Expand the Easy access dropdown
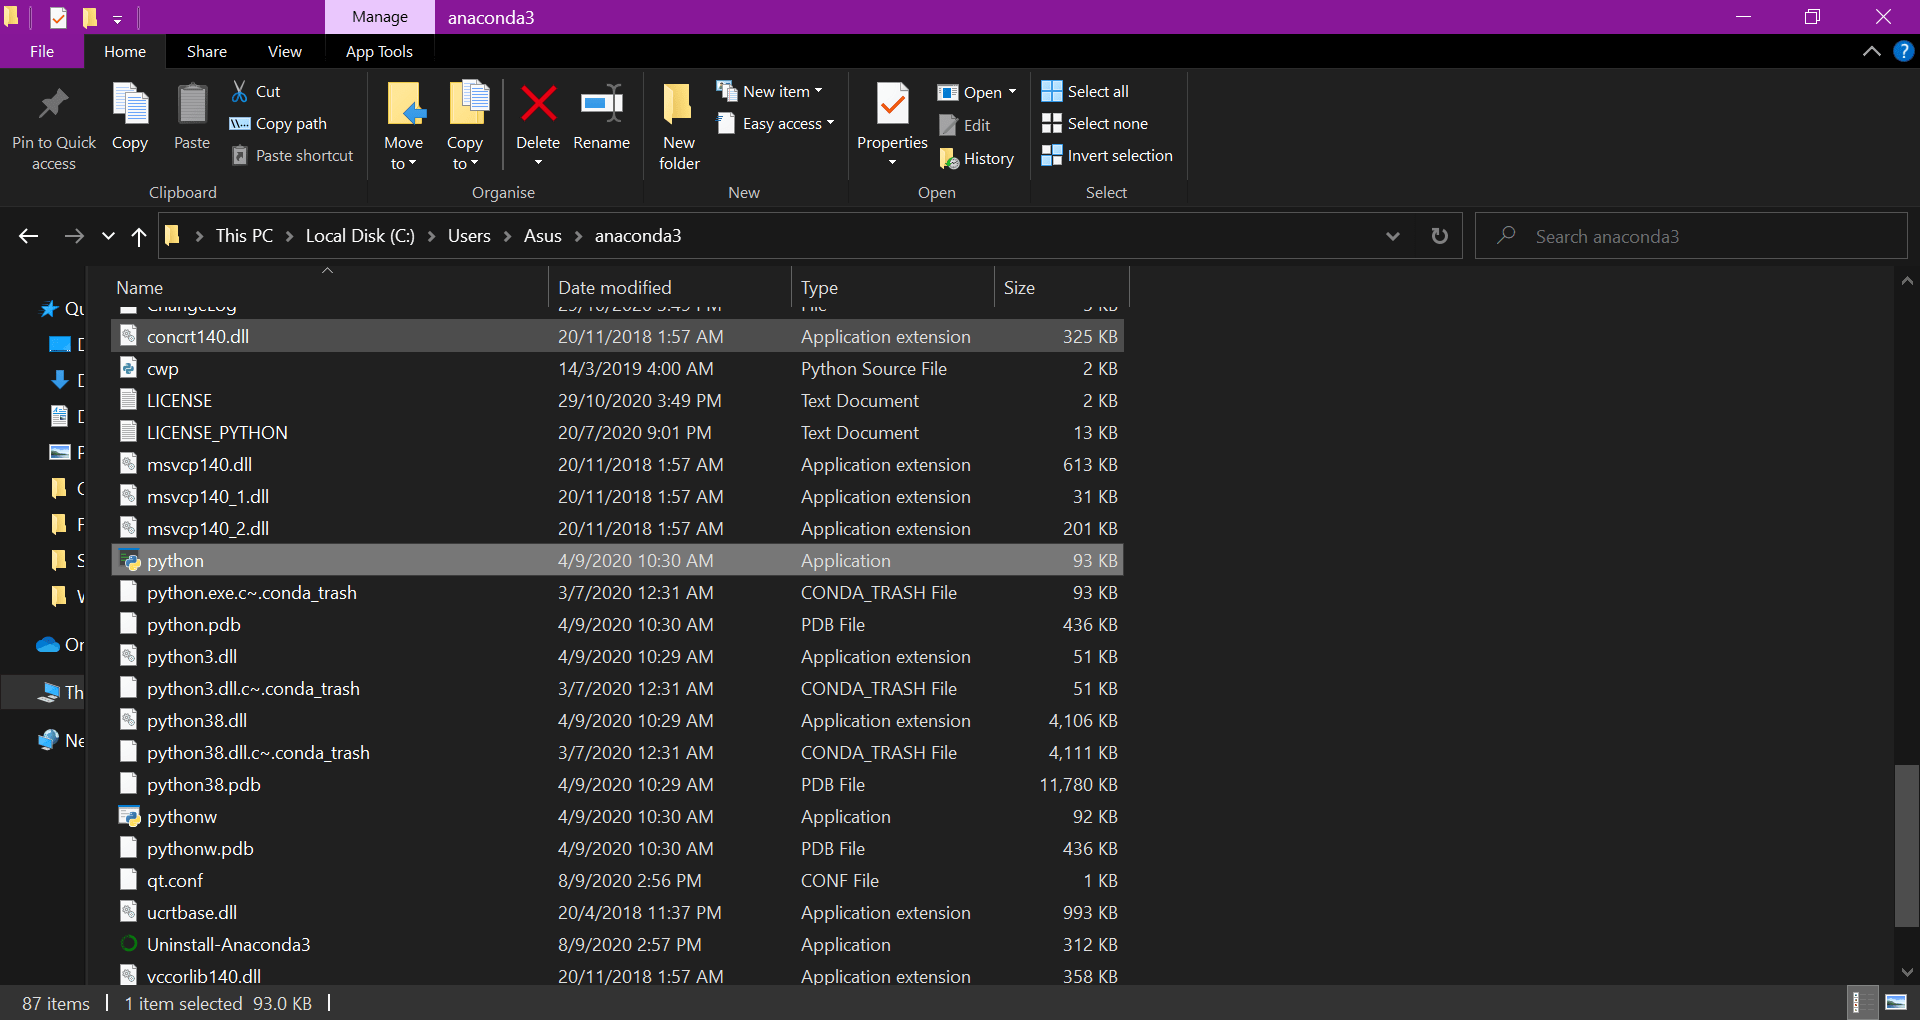 click(x=830, y=123)
